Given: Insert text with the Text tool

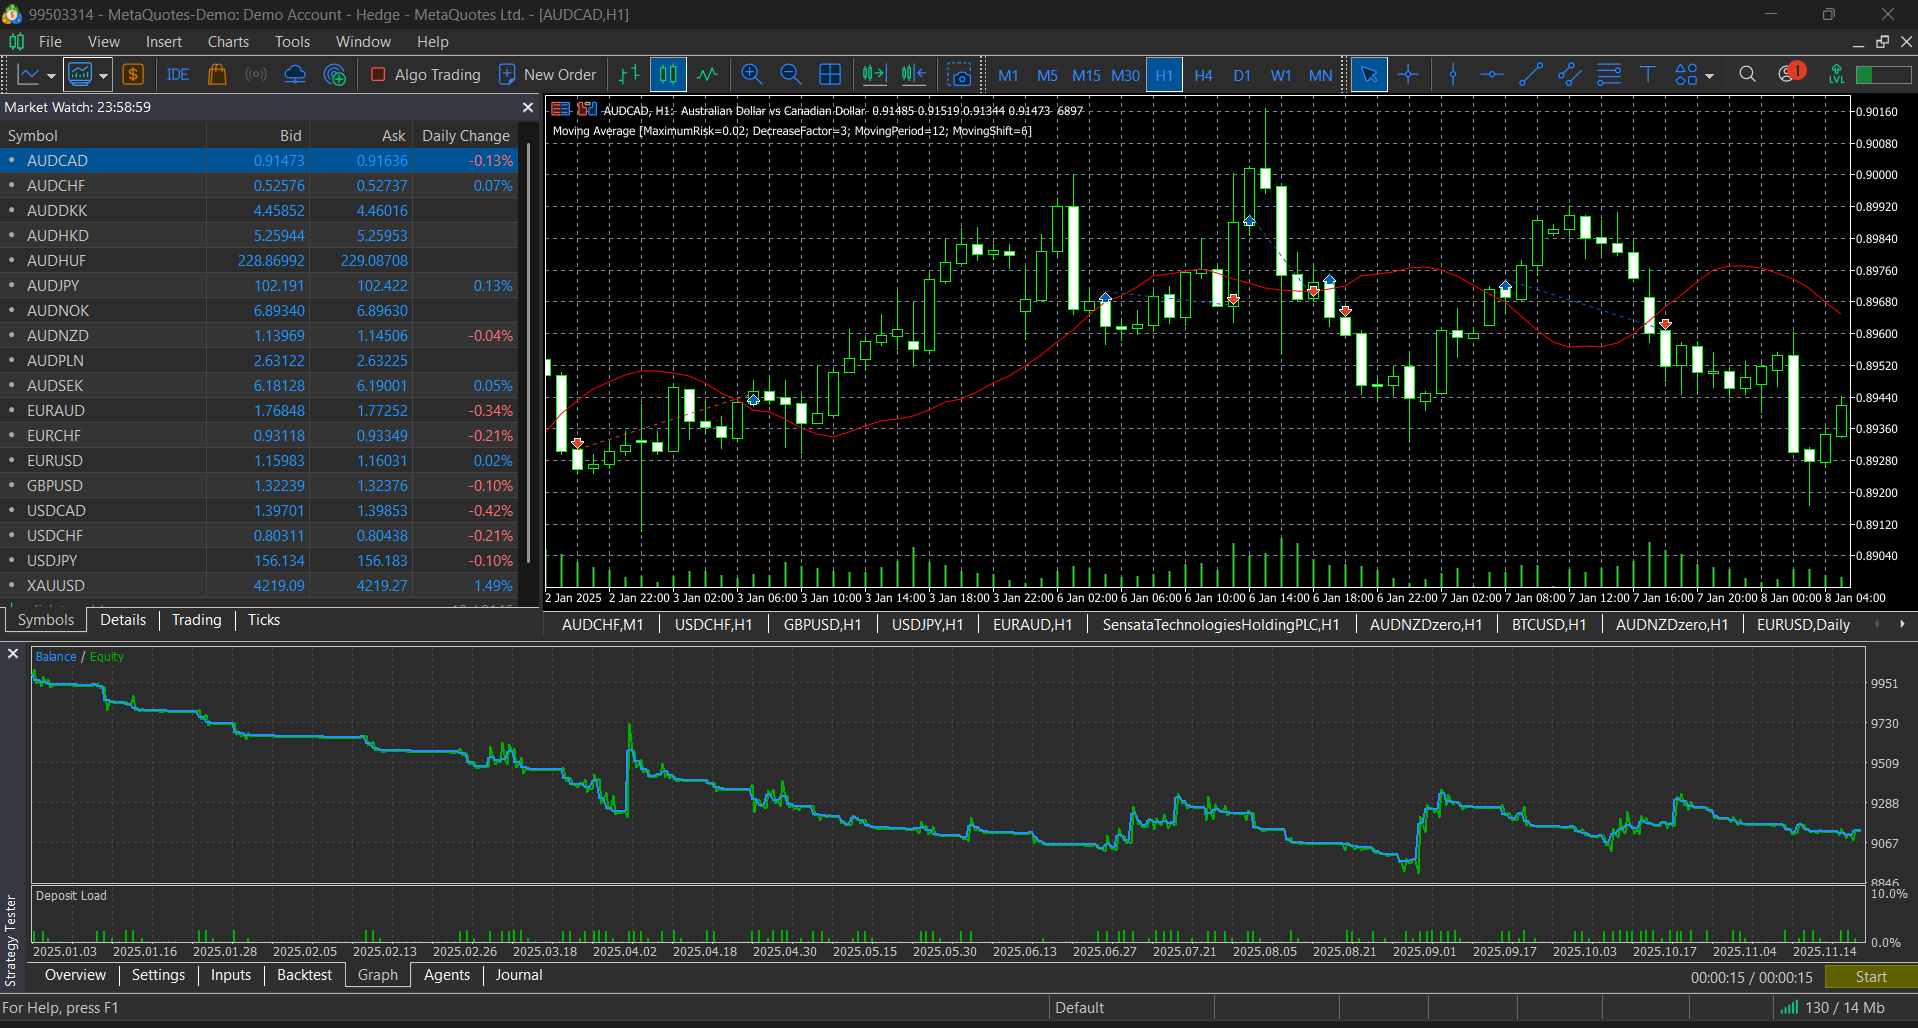Looking at the screenshot, I should pyautogui.click(x=1647, y=74).
